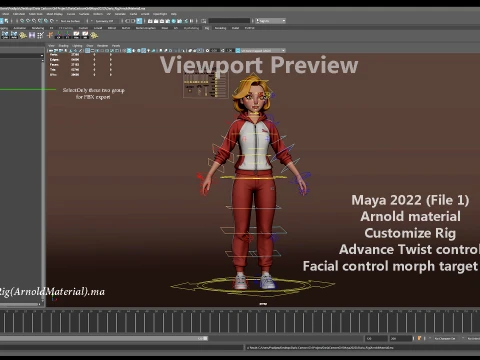
Task: Toggle X-ray joints icon
Action: click(199, 51)
